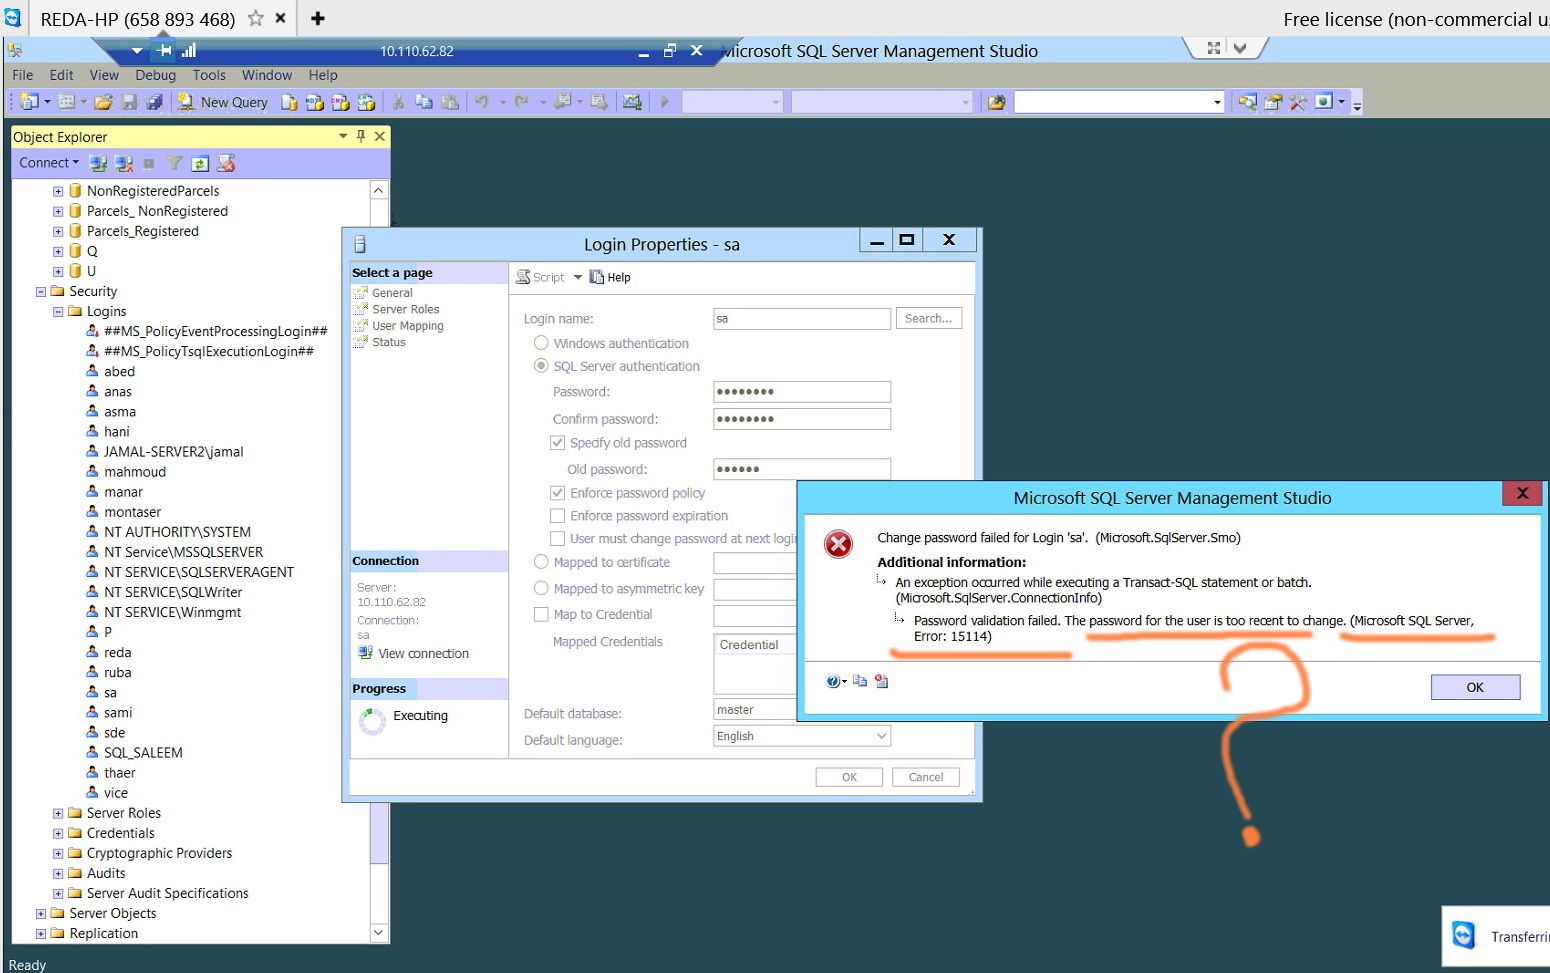The image size is (1550, 973).
Task: Expand Server Roles node in tree
Action: tap(58, 813)
